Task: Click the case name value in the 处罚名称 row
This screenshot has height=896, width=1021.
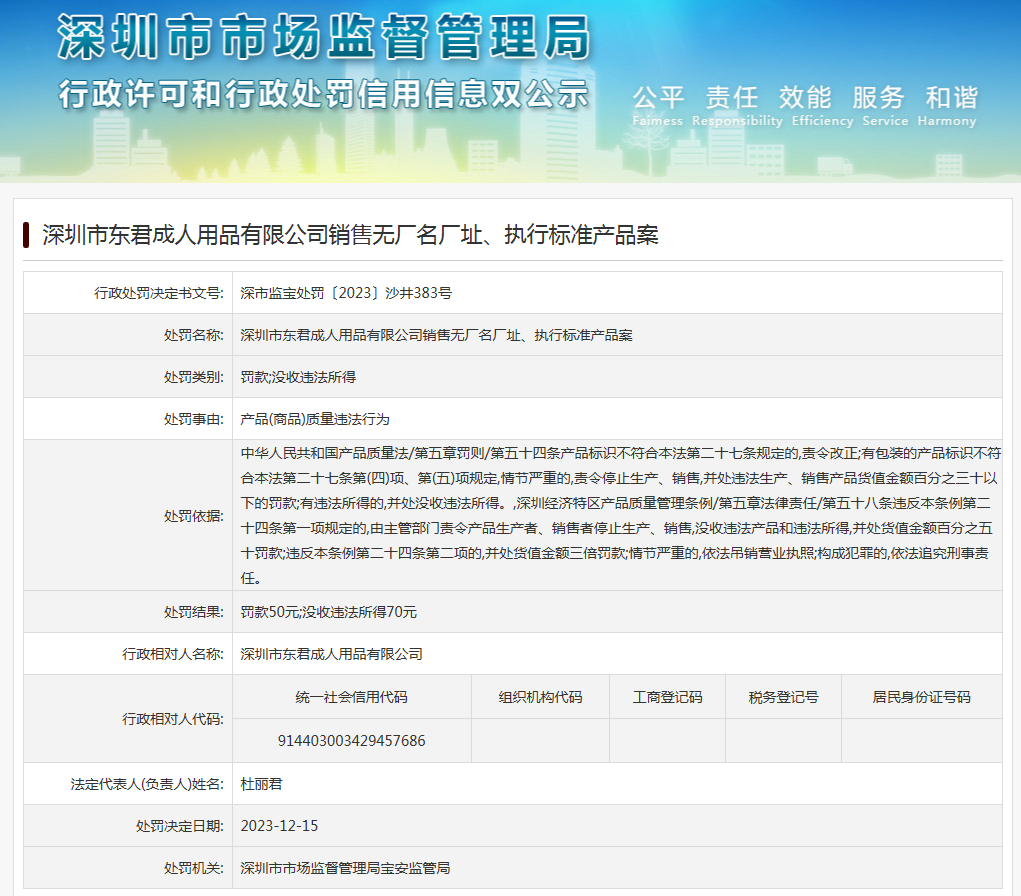Action: point(436,335)
